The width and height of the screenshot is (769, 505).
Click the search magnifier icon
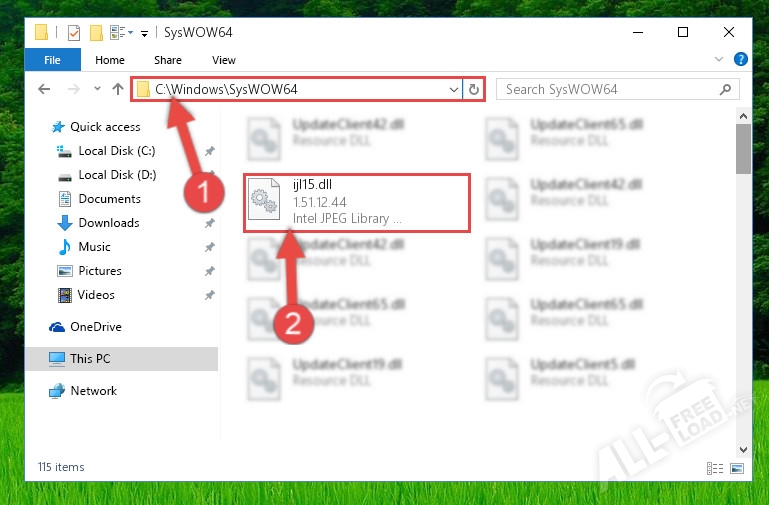tap(725, 90)
